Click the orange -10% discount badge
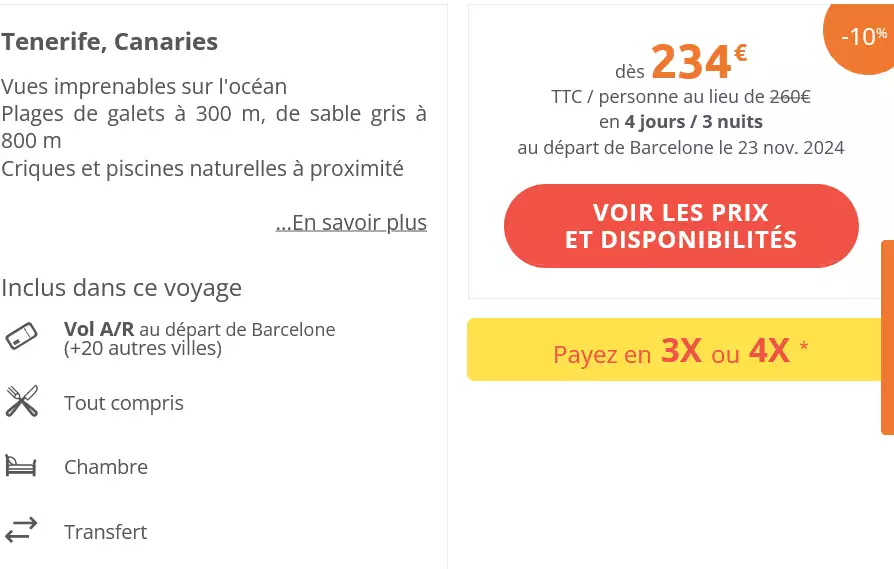This screenshot has height=569, width=894. click(862, 37)
